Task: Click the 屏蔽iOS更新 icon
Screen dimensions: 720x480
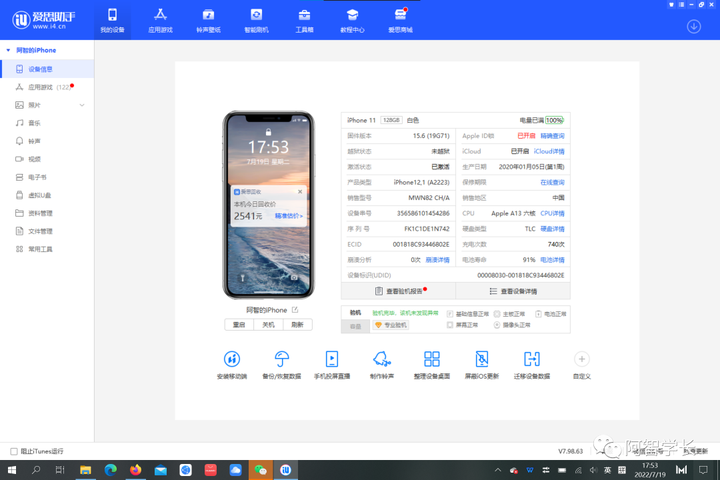Action: click(482, 359)
